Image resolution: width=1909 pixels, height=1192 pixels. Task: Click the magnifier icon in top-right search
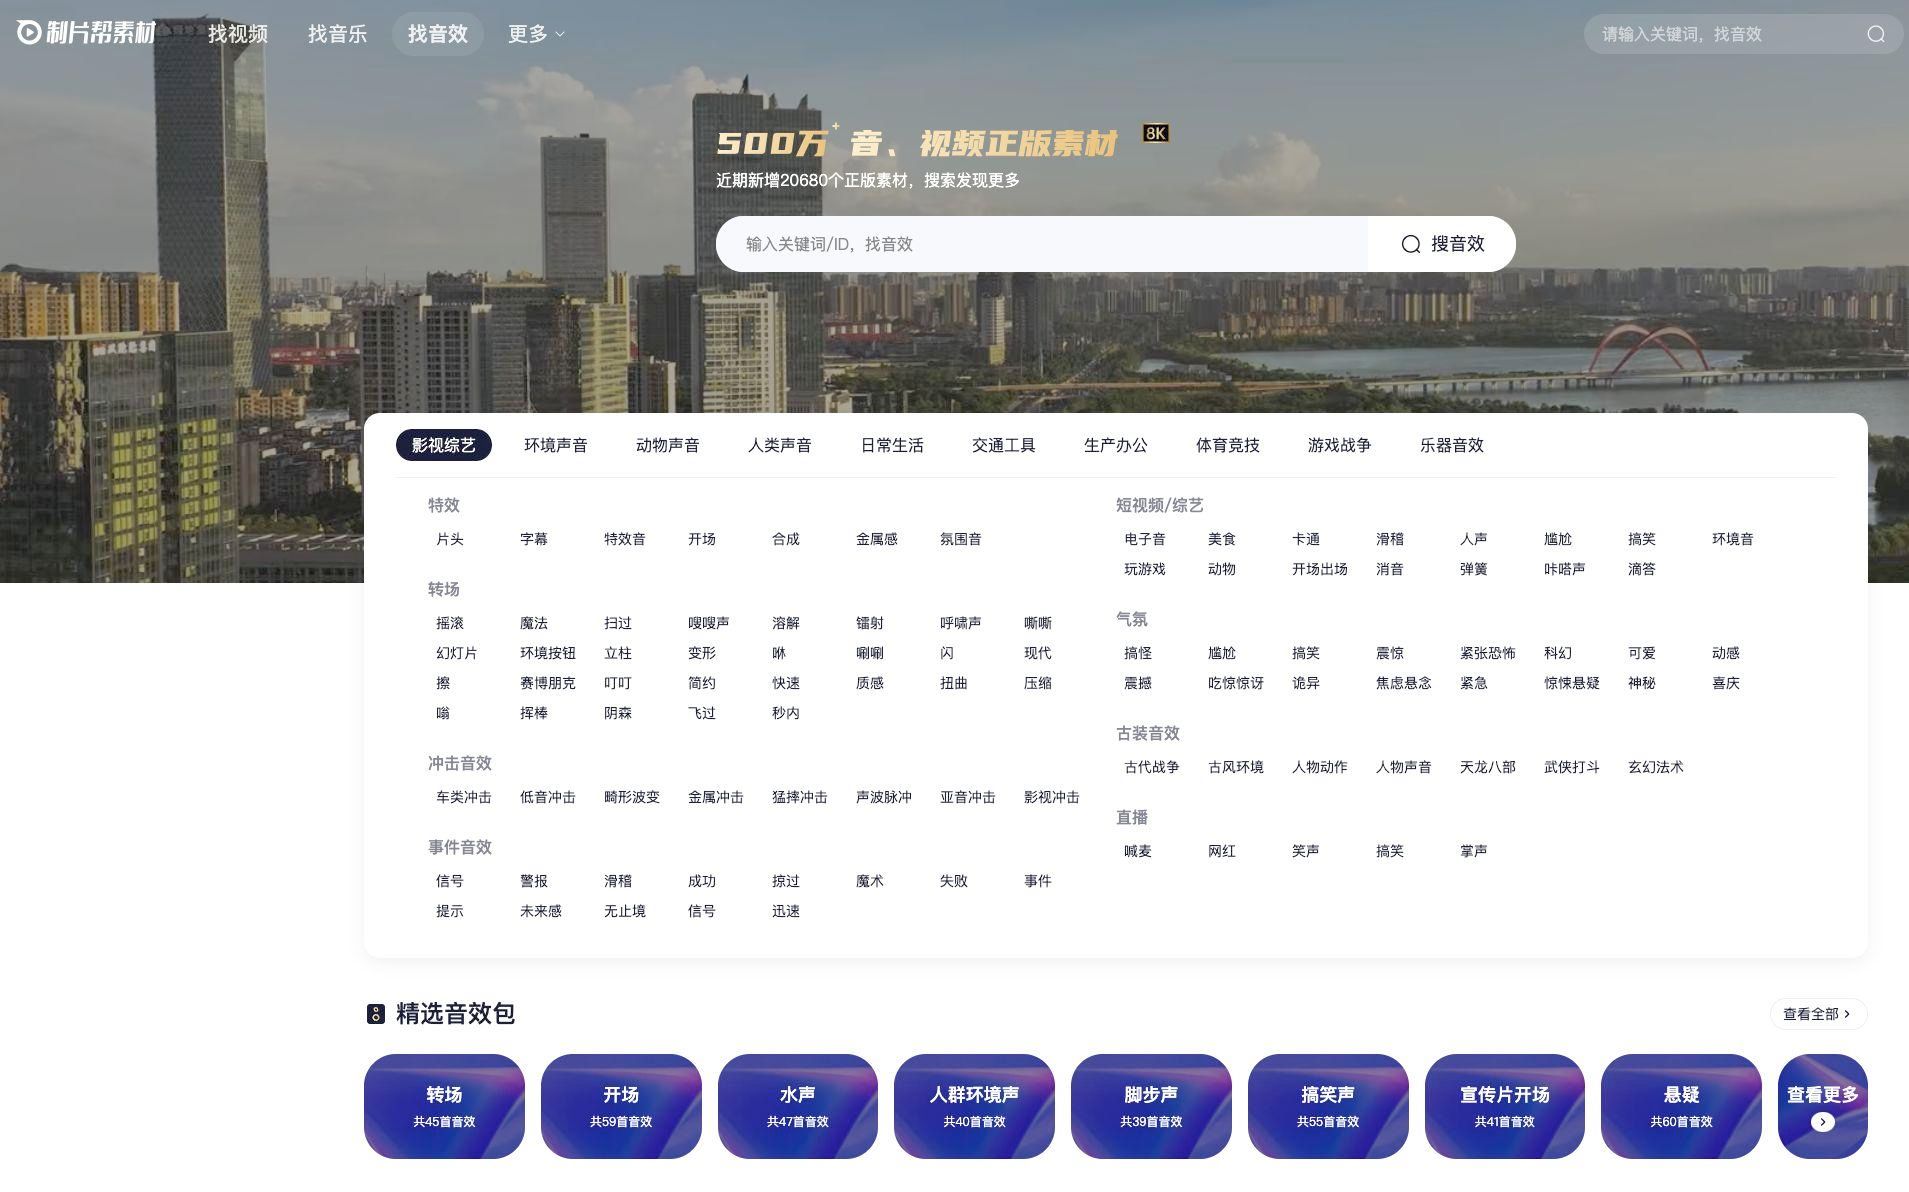(1876, 34)
